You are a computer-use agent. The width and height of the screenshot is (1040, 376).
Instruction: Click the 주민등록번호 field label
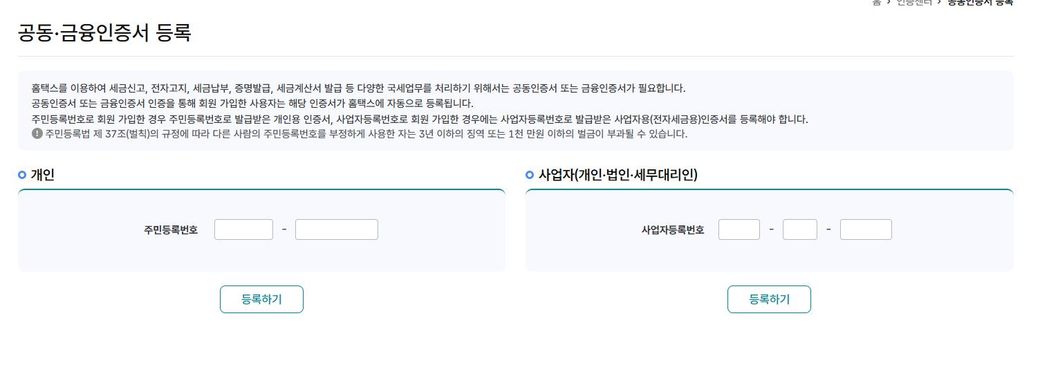(x=170, y=230)
